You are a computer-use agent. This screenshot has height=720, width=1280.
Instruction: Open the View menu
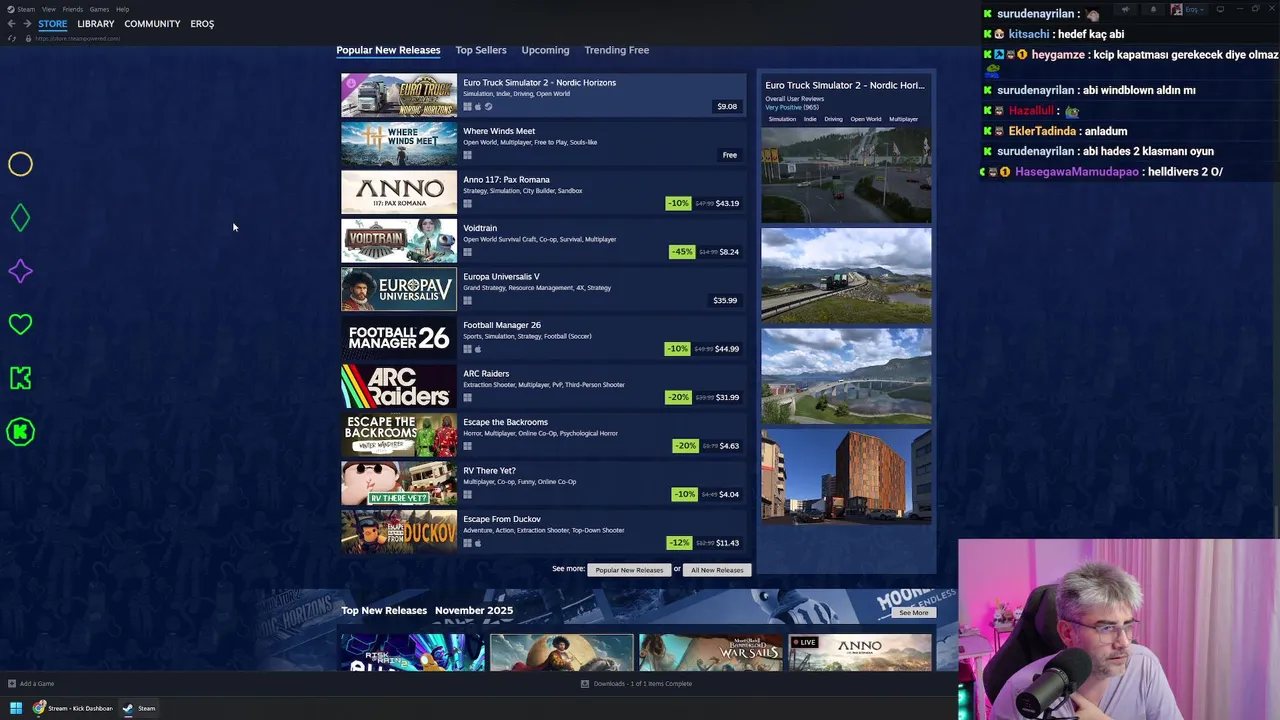[48, 9]
